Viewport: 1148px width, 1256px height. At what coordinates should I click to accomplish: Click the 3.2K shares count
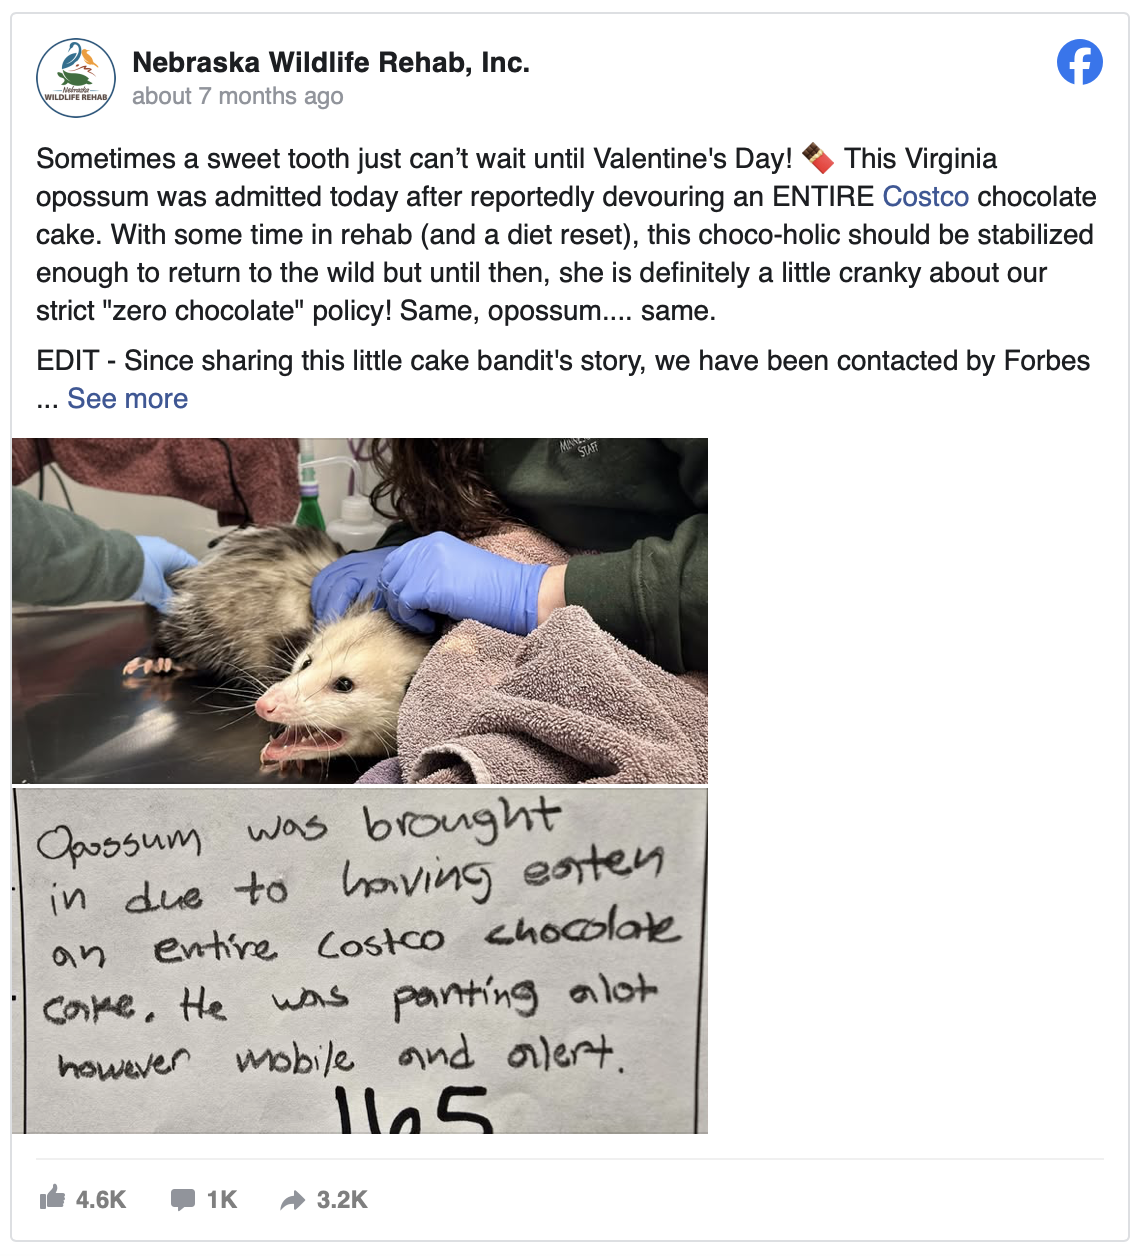(x=342, y=1200)
